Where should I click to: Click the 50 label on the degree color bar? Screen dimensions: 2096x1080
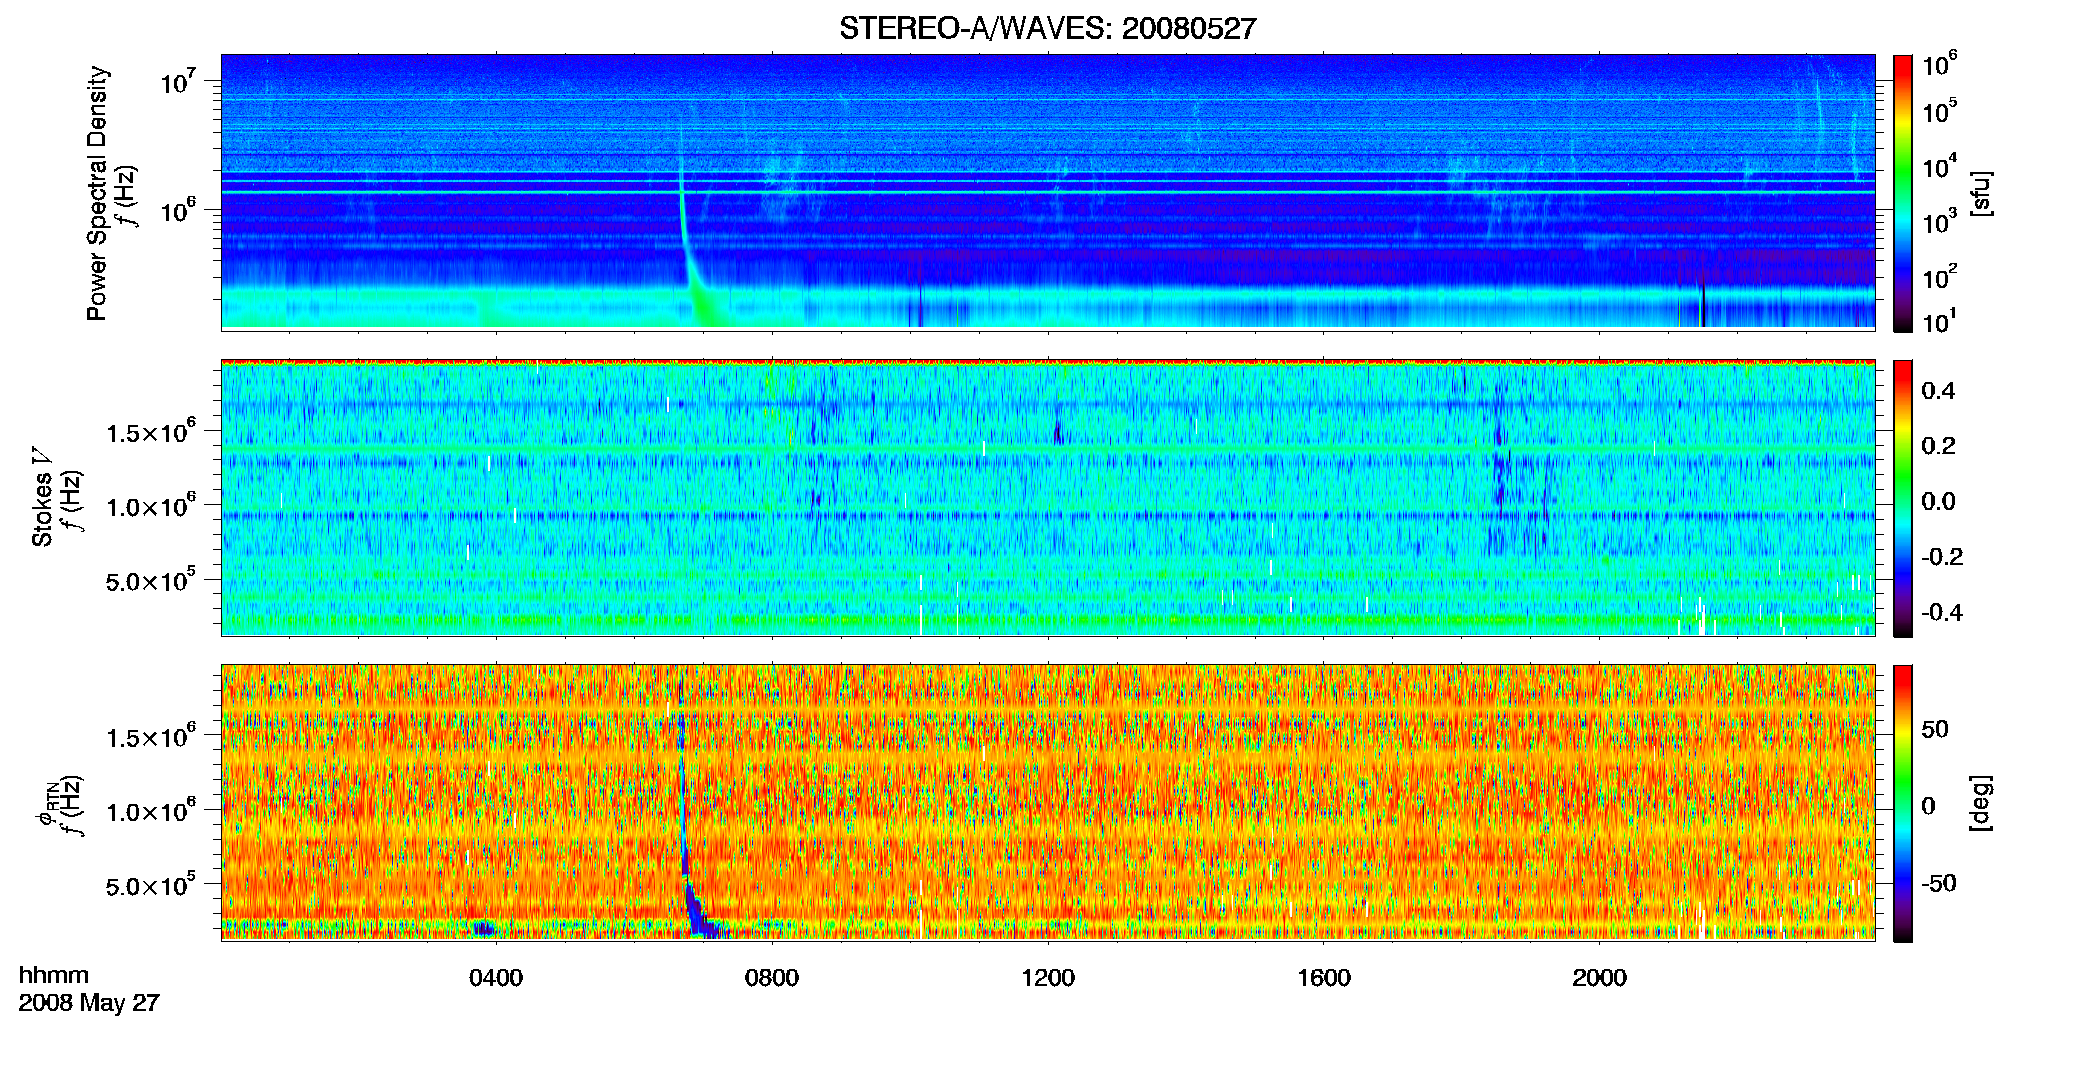point(1935,729)
